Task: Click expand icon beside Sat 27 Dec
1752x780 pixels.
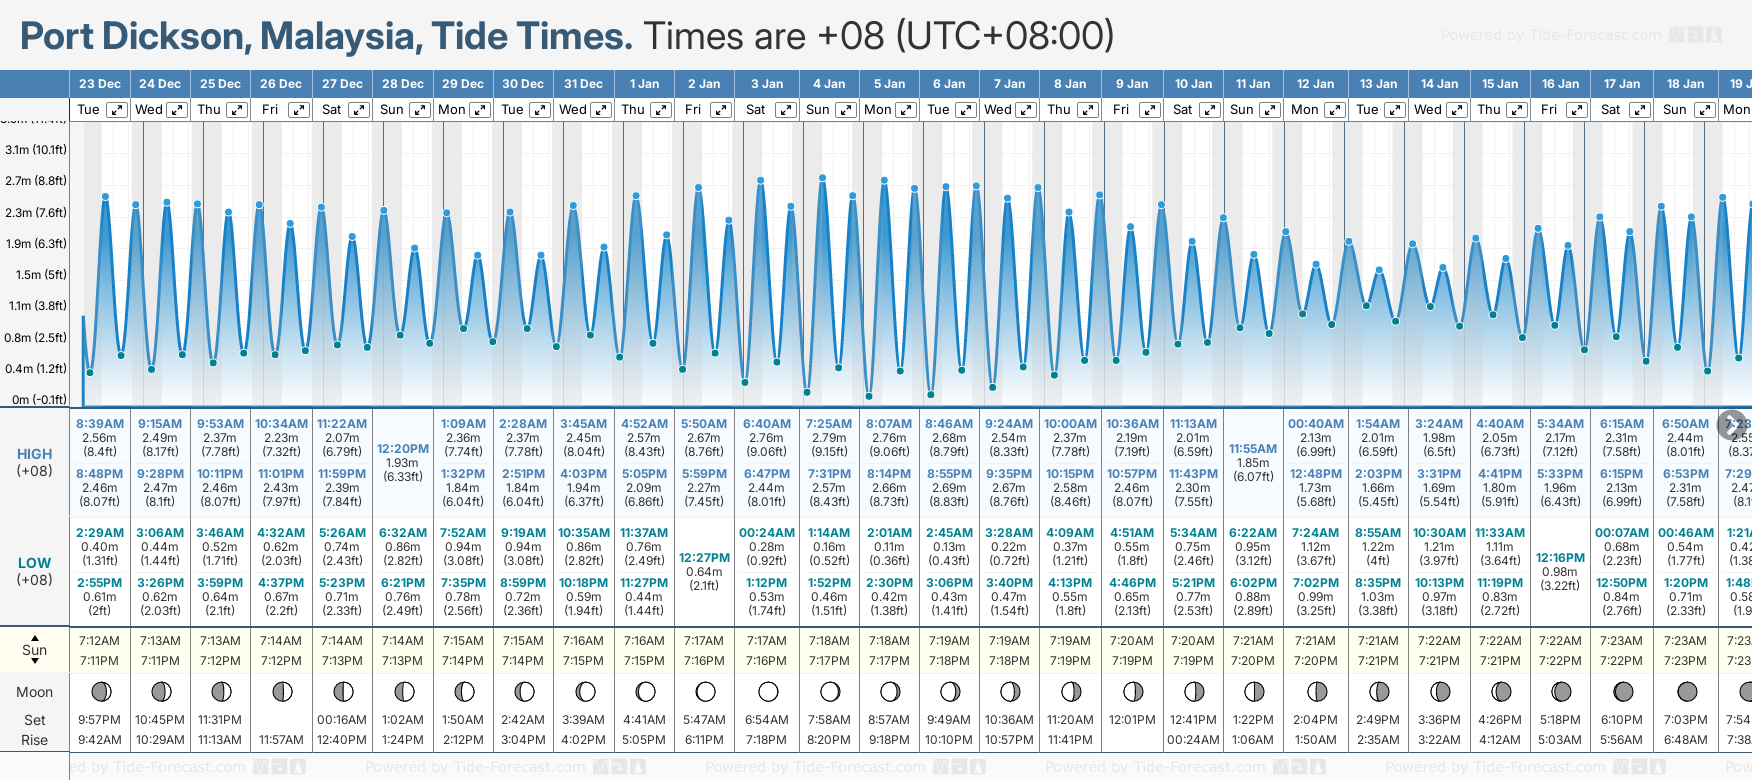Action: click(x=358, y=110)
